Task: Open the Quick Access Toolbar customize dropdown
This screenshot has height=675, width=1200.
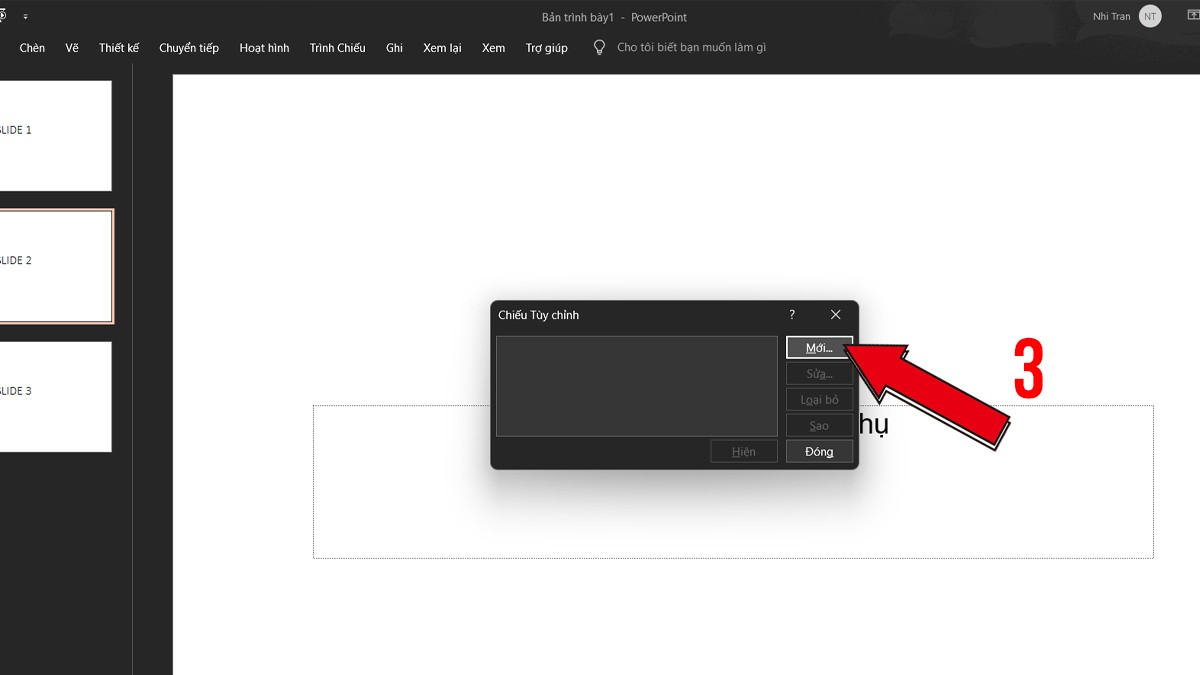Action: [25, 17]
